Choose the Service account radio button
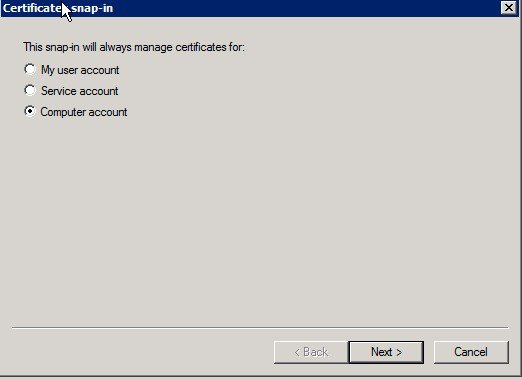522x379 pixels. pos(30,90)
